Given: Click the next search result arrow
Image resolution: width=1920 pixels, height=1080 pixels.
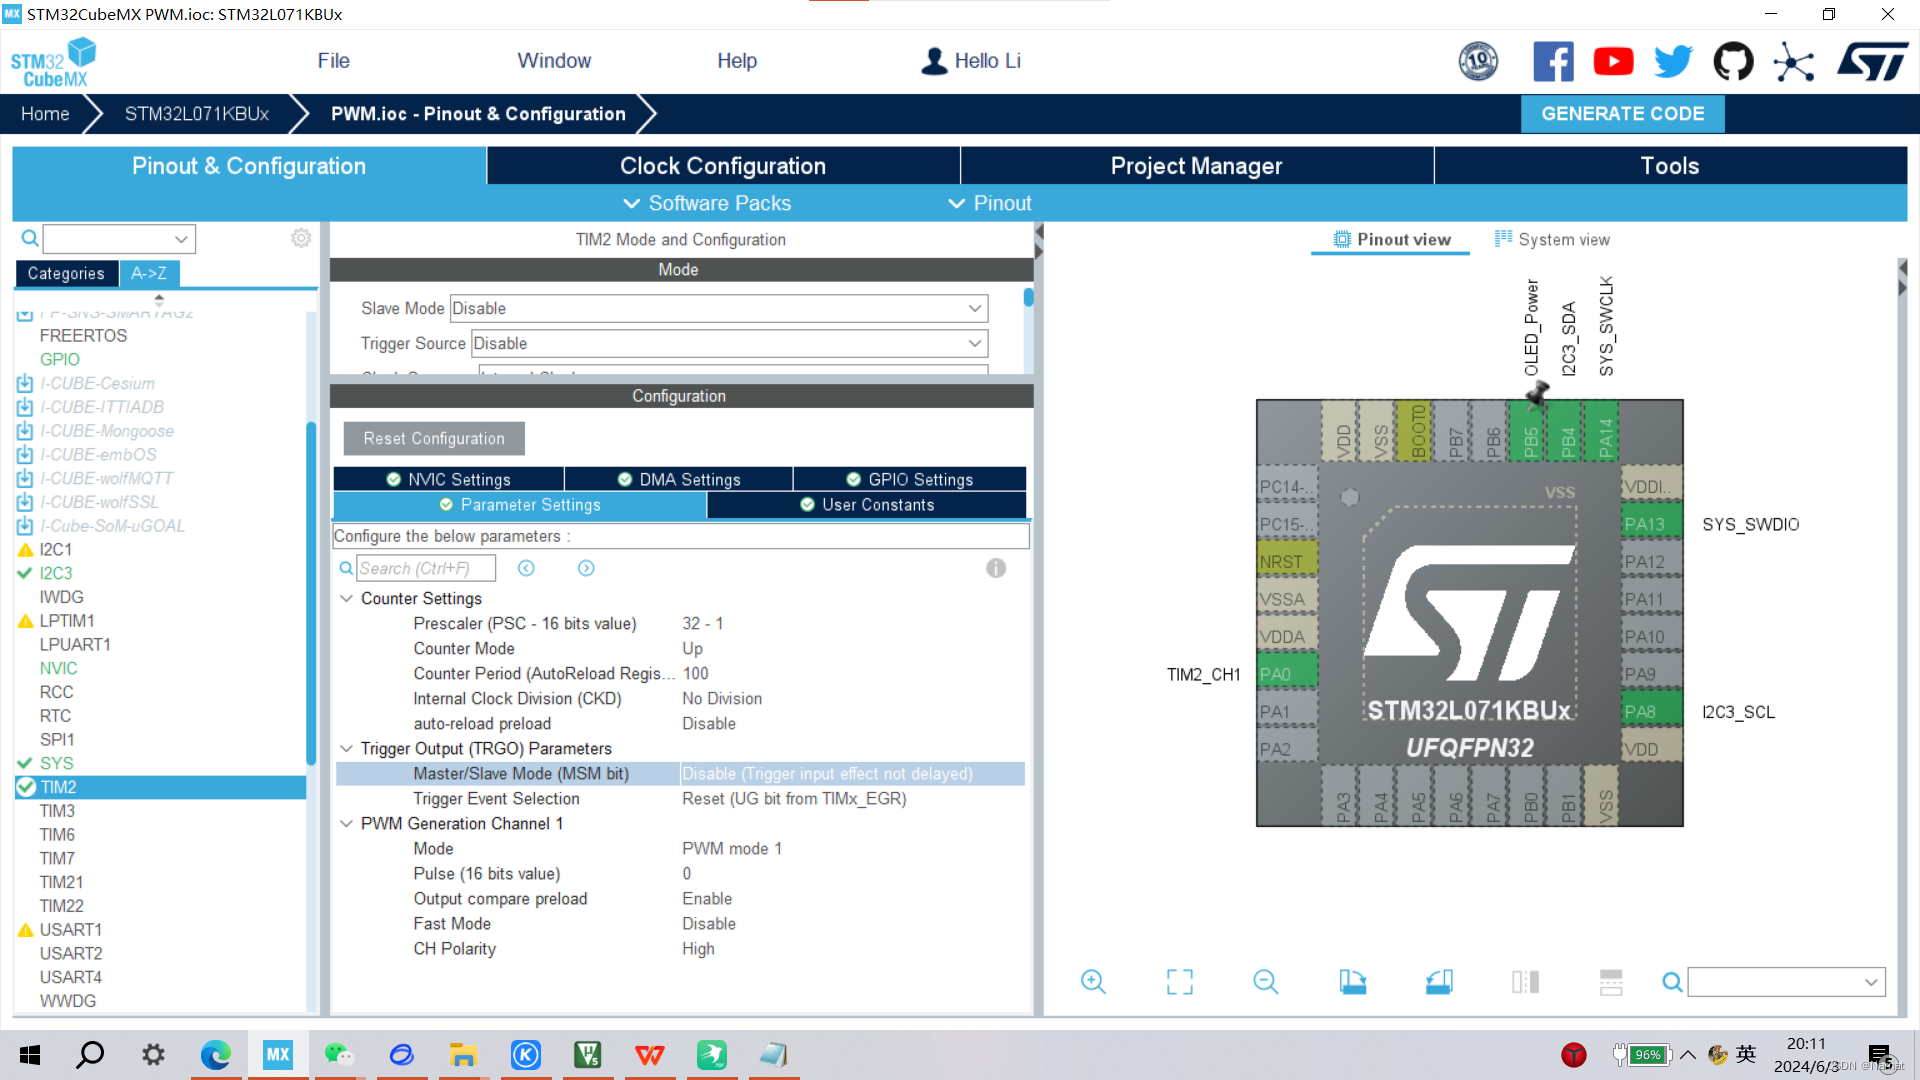Looking at the screenshot, I should (586, 568).
